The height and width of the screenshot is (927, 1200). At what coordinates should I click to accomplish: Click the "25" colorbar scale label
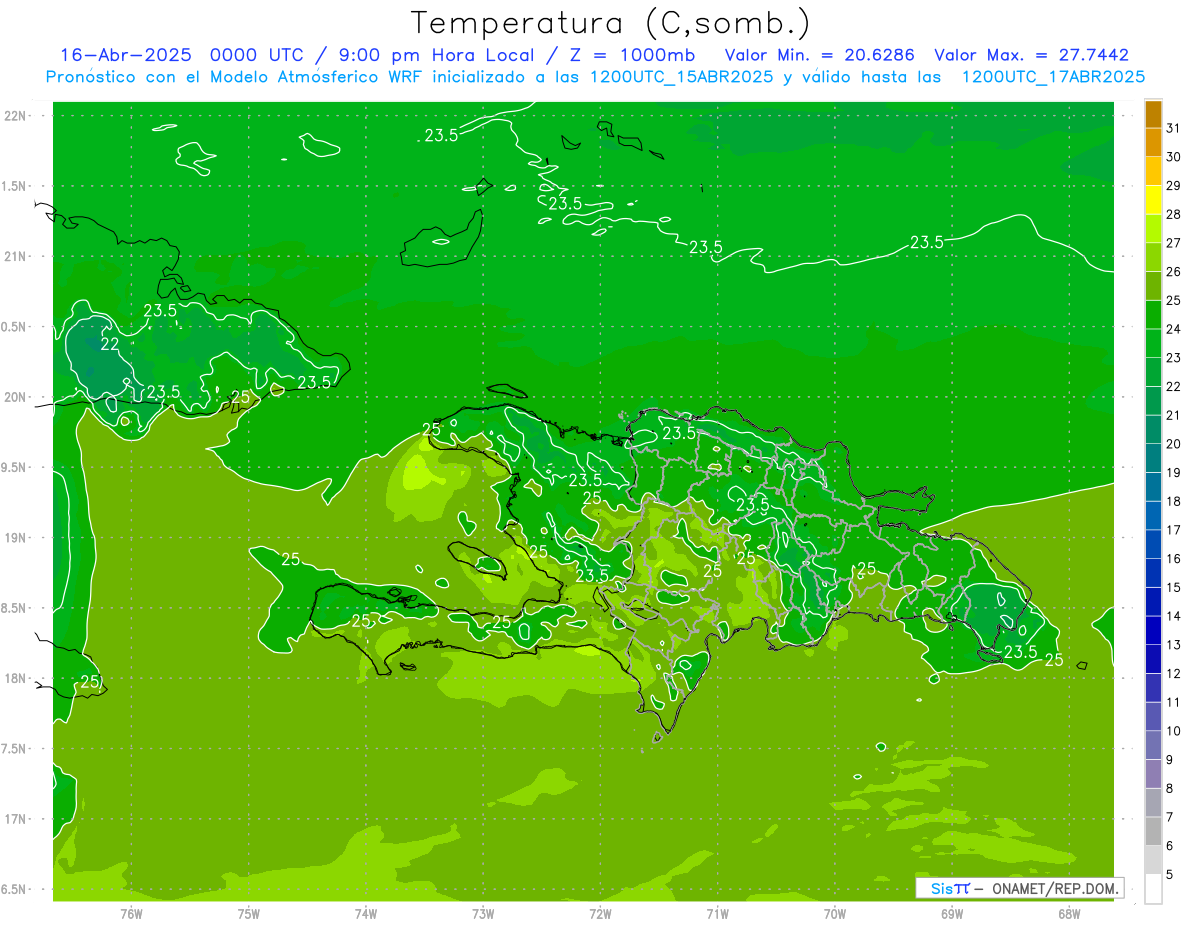[1174, 300]
